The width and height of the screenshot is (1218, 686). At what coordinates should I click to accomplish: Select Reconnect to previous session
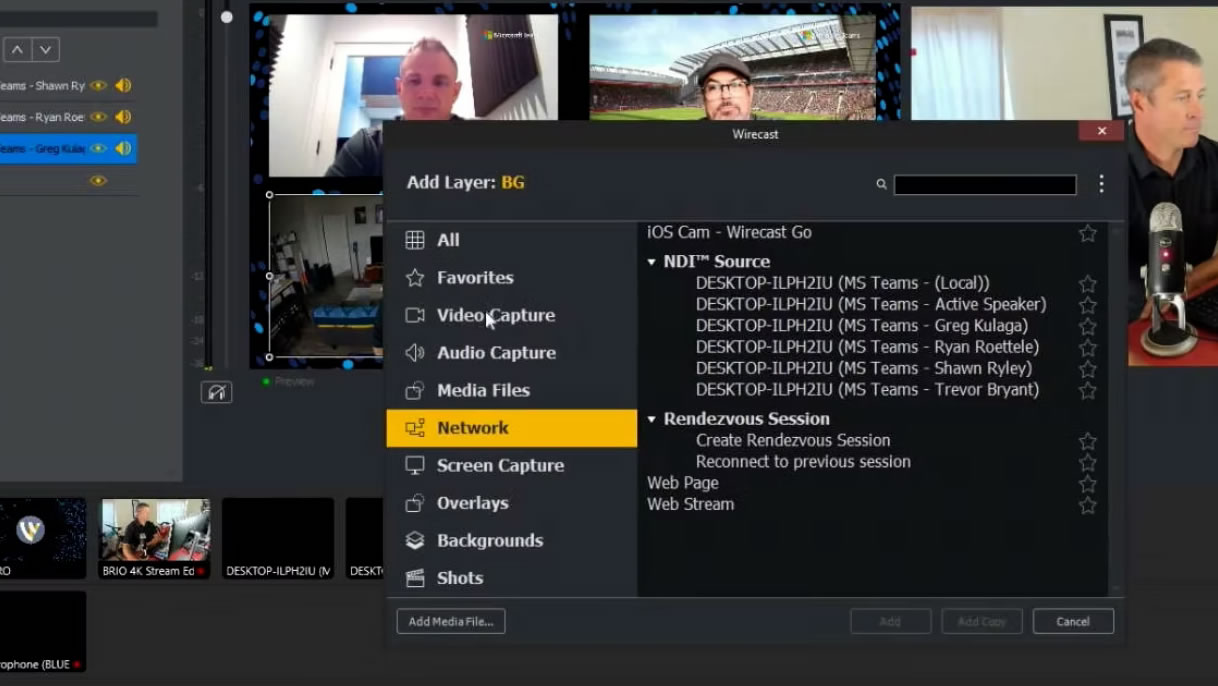click(x=803, y=462)
